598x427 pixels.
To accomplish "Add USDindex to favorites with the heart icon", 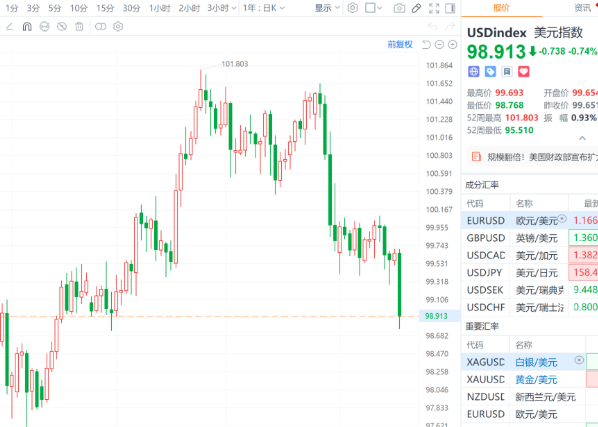I will [524, 71].
